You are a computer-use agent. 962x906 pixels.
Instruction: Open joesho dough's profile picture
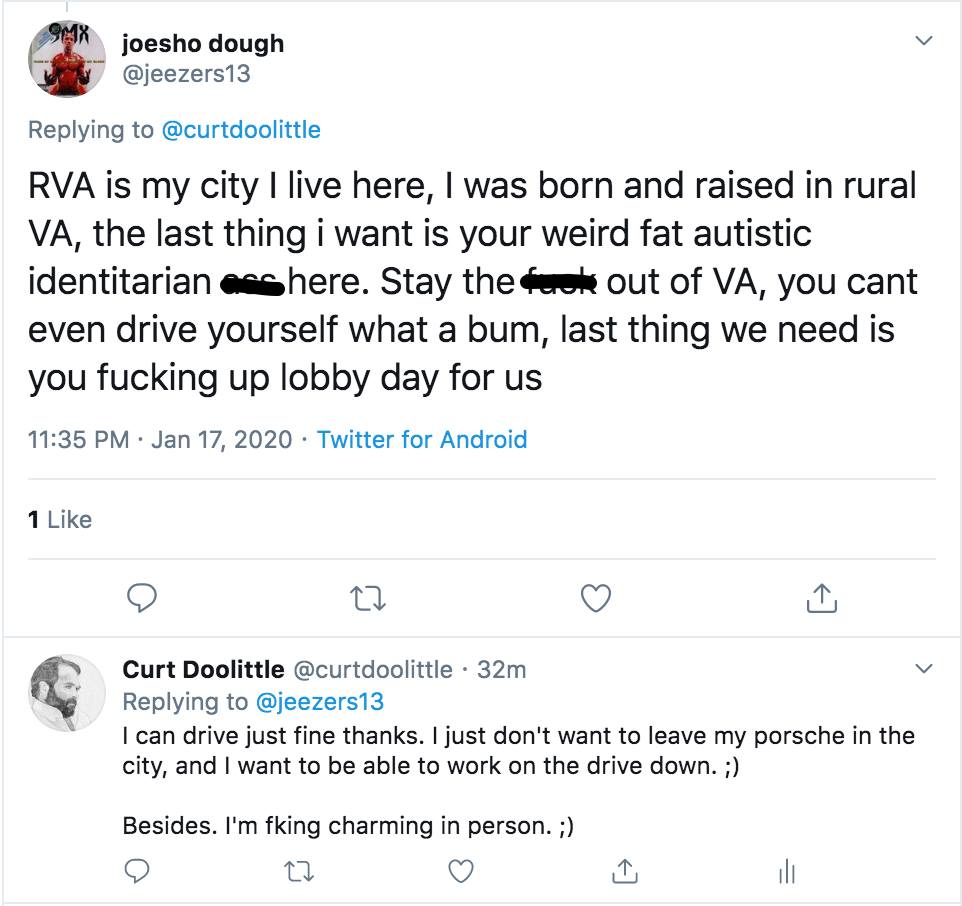pos(66,58)
